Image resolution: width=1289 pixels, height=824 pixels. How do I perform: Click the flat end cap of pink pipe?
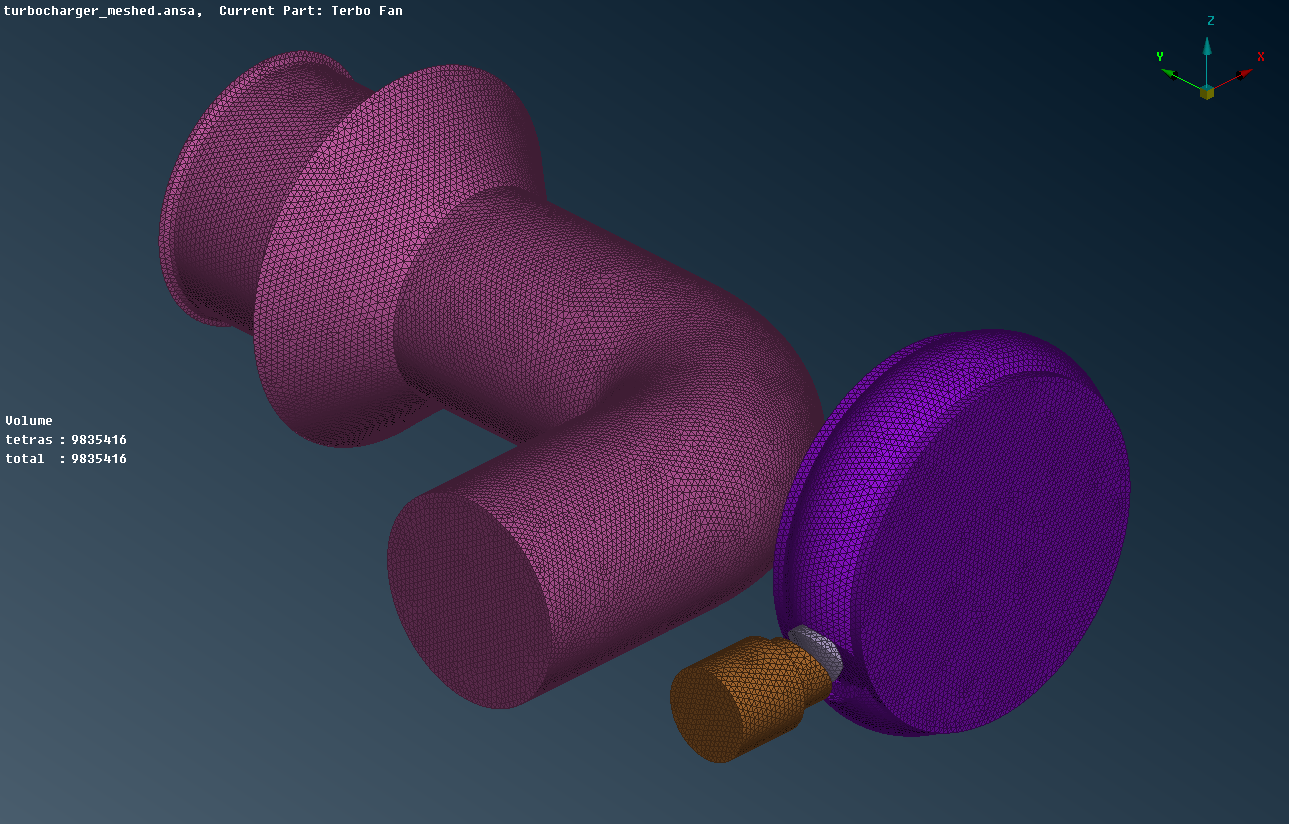pos(466,602)
